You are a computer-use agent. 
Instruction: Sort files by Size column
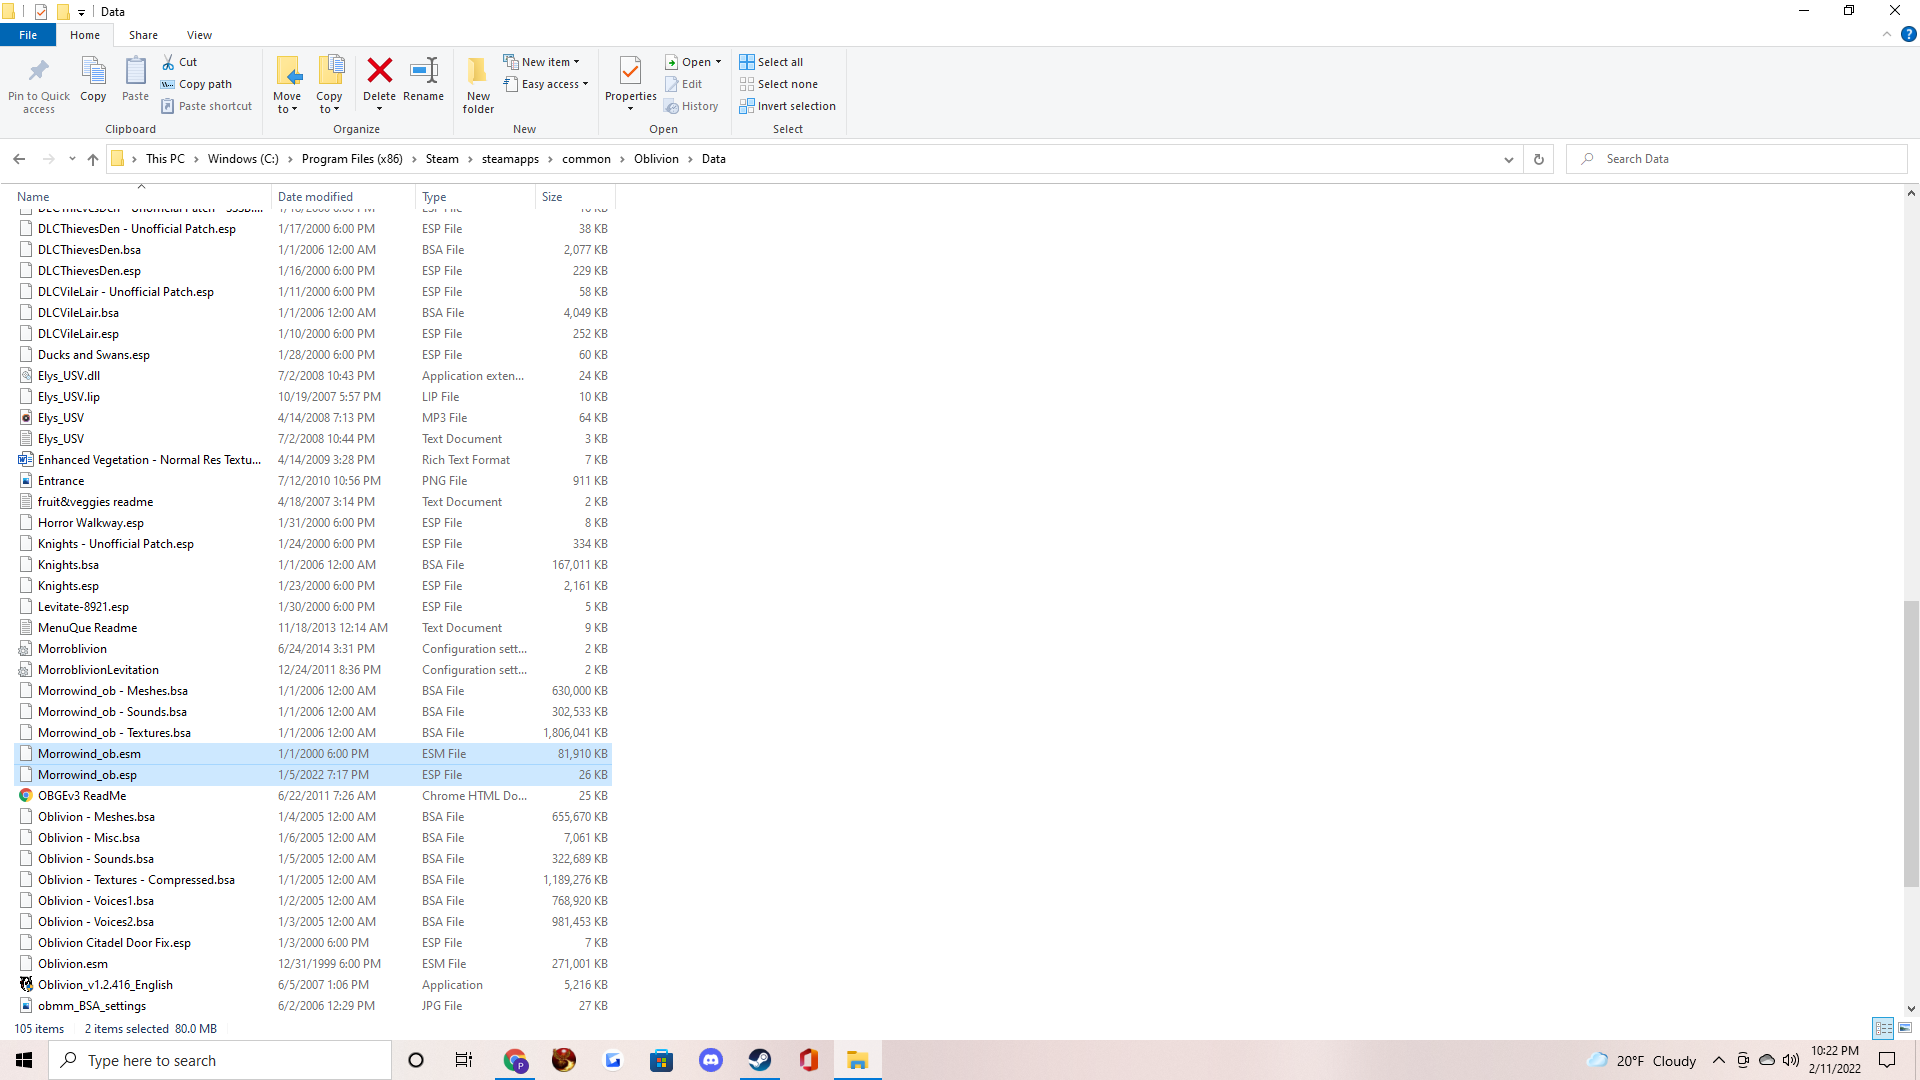[574, 197]
